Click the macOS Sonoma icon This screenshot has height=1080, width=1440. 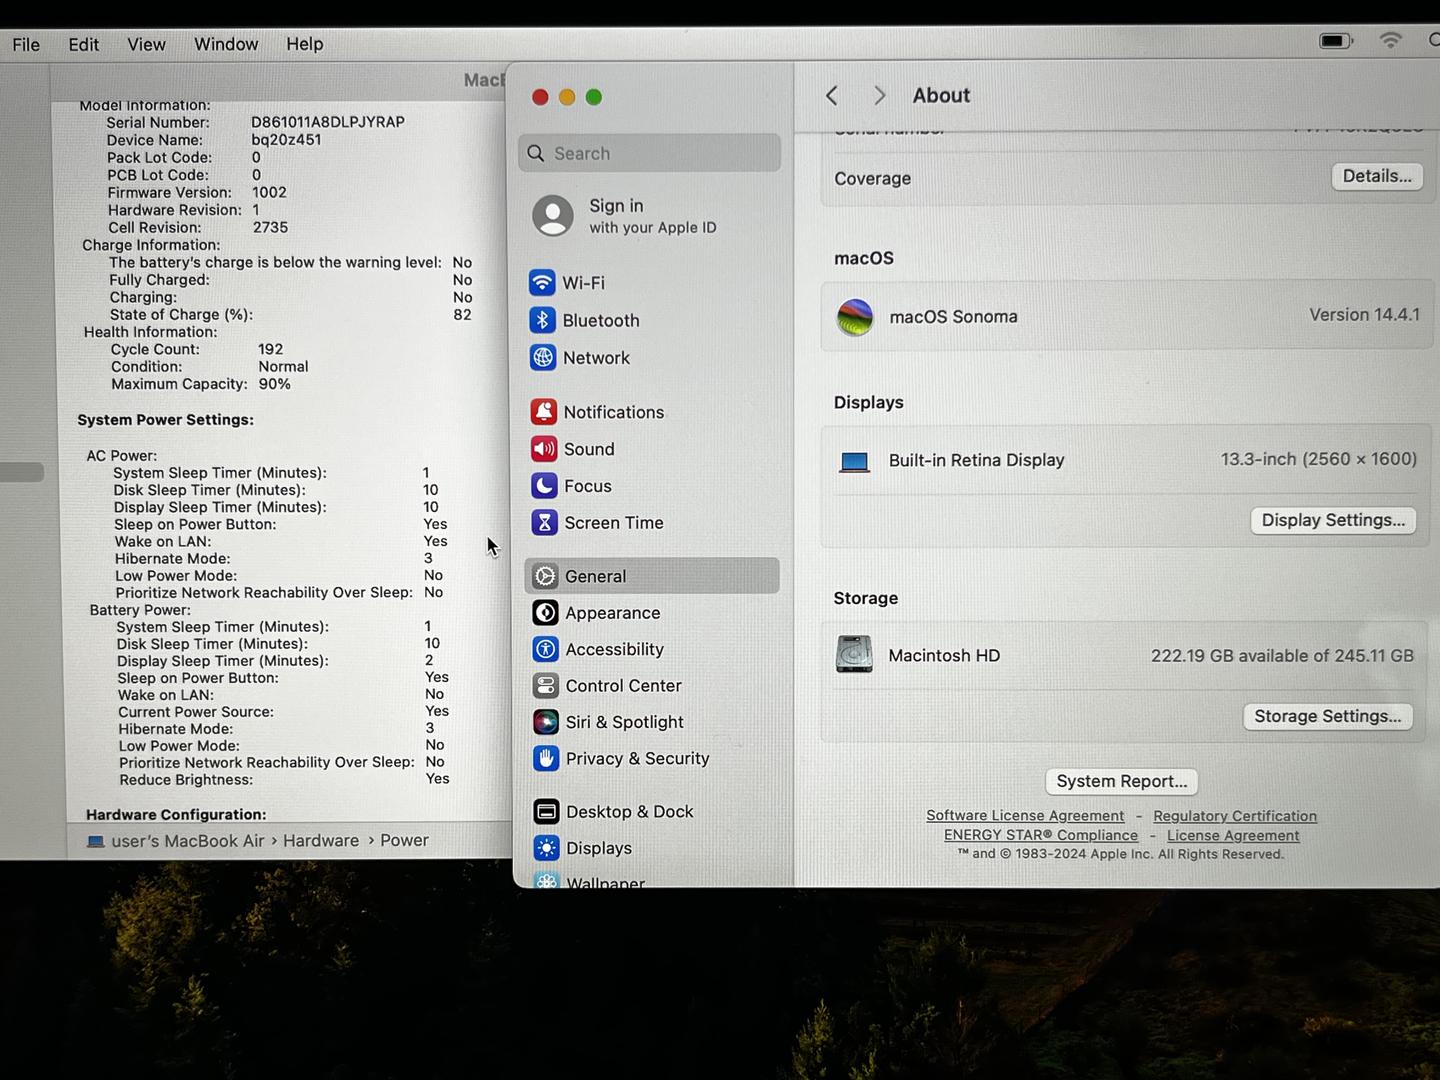click(855, 317)
